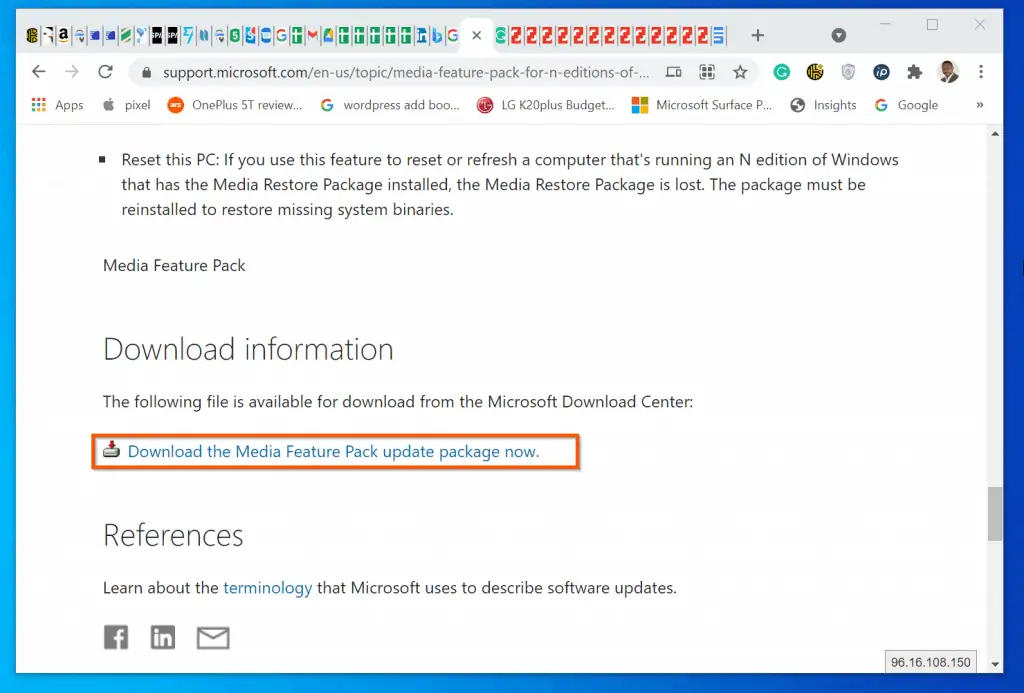Open the wordpress add boo... bookmark

click(x=390, y=105)
